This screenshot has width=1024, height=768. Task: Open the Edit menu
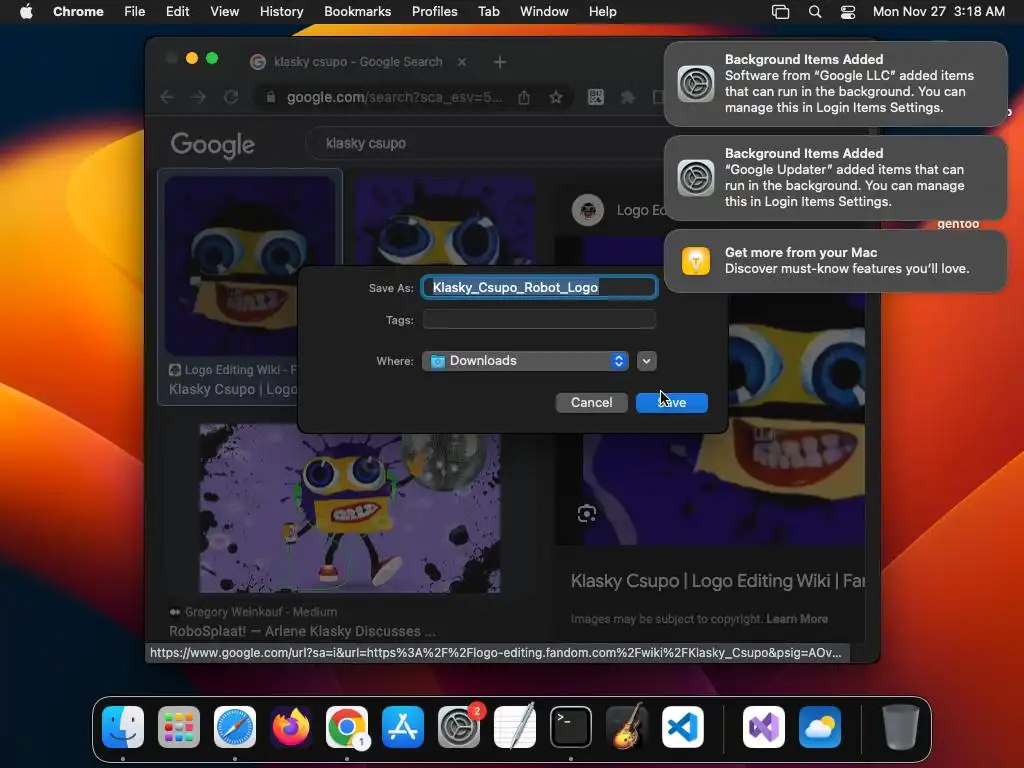[x=177, y=12]
